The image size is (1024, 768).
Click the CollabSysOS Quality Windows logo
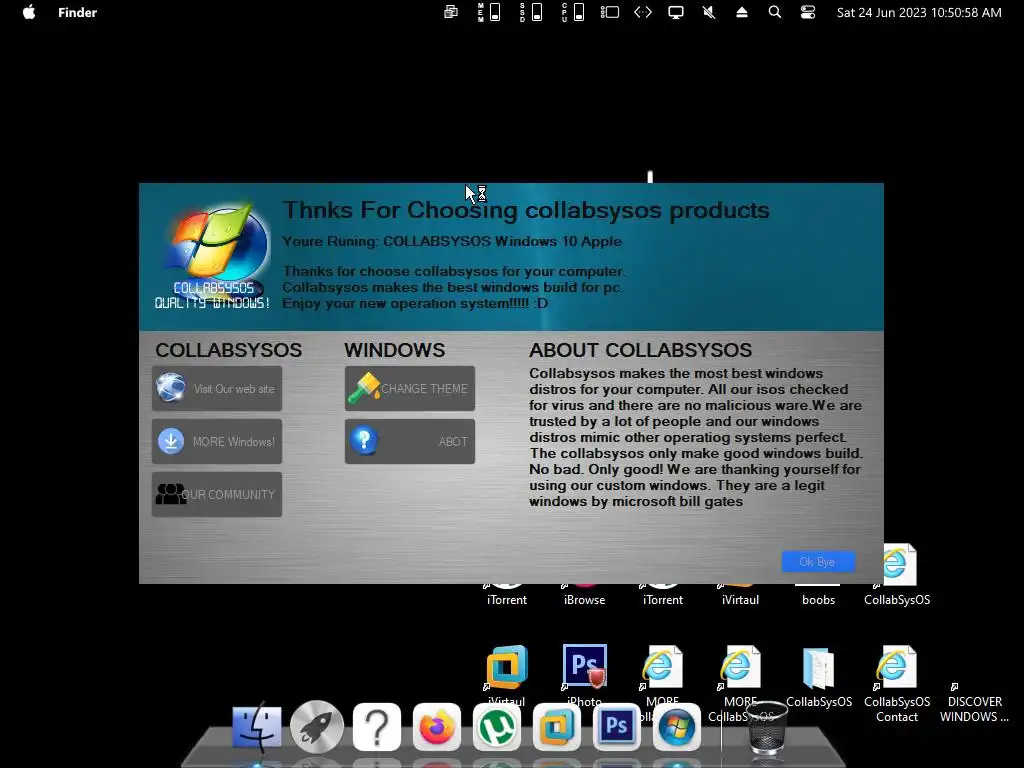click(213, 256)
